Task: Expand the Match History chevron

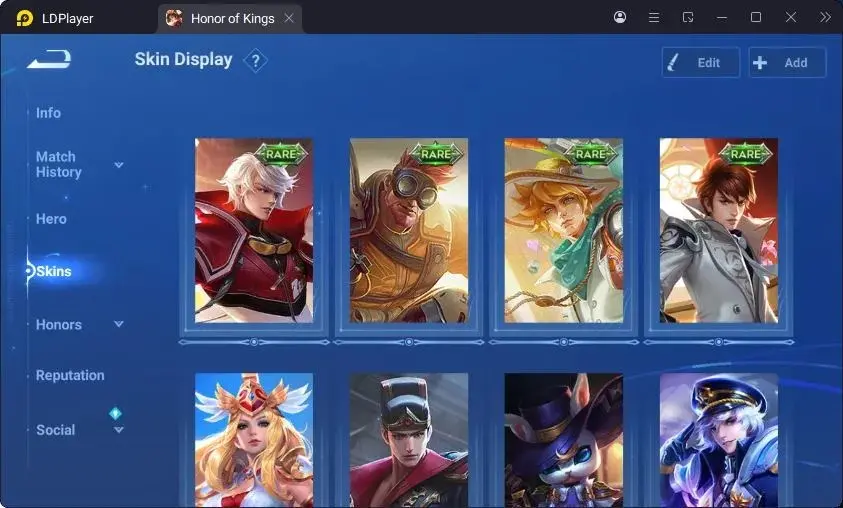Action: (119, 165)
